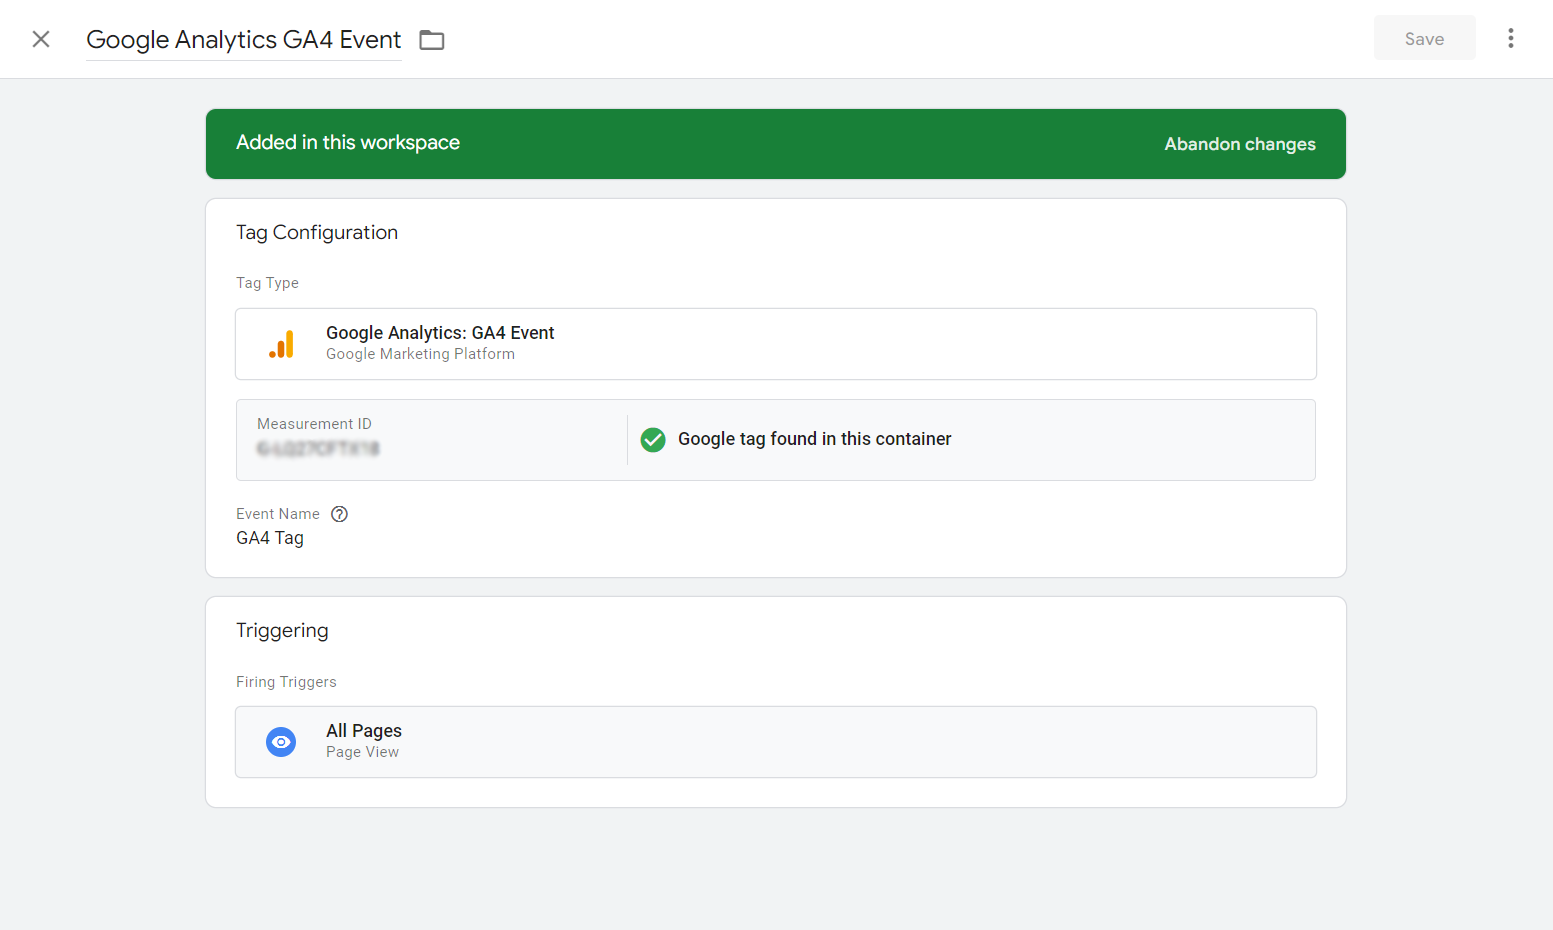Click the green checkmark status icon
Screen dimensions: 1553x930
click(x=653, y=440)
